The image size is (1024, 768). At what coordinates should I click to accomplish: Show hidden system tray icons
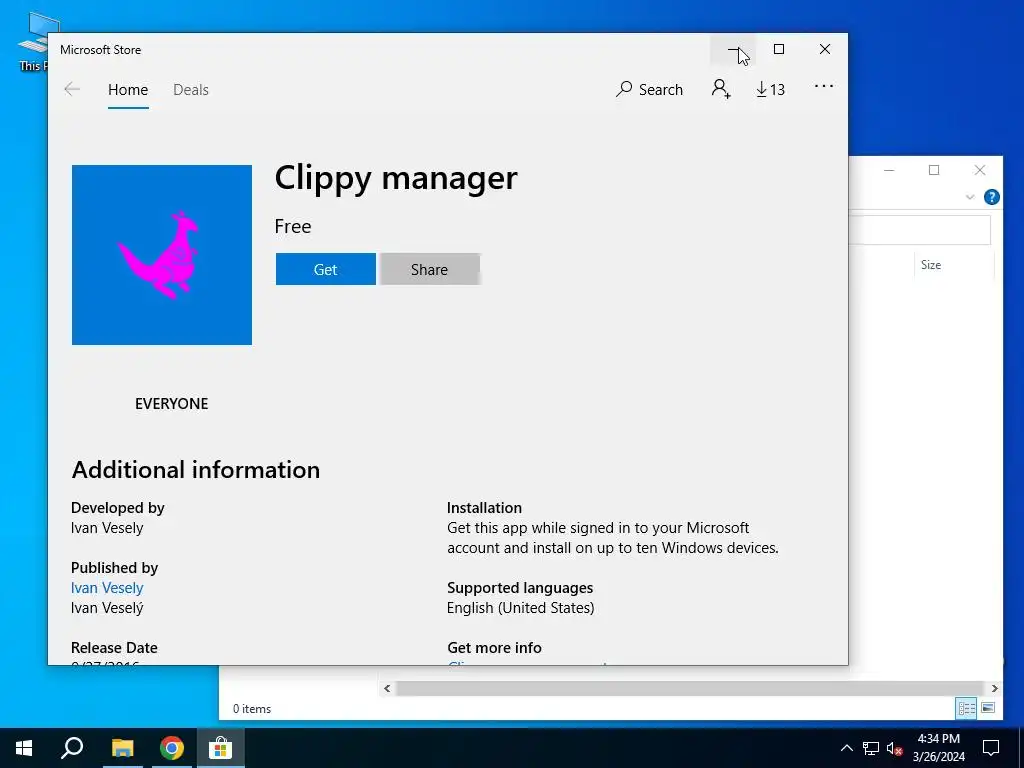coord(846,748)
